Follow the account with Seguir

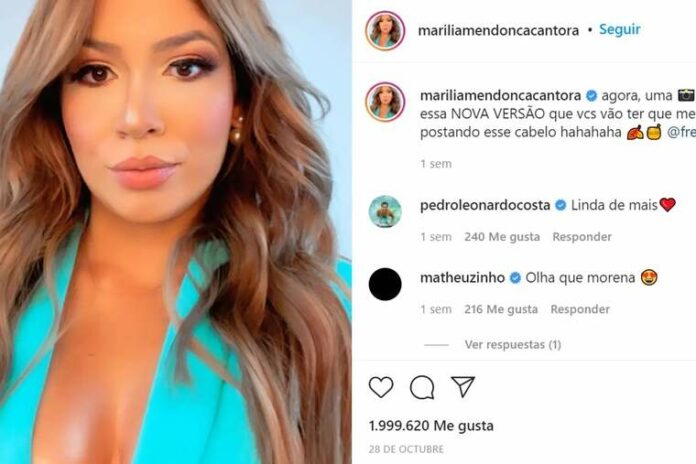620,29
